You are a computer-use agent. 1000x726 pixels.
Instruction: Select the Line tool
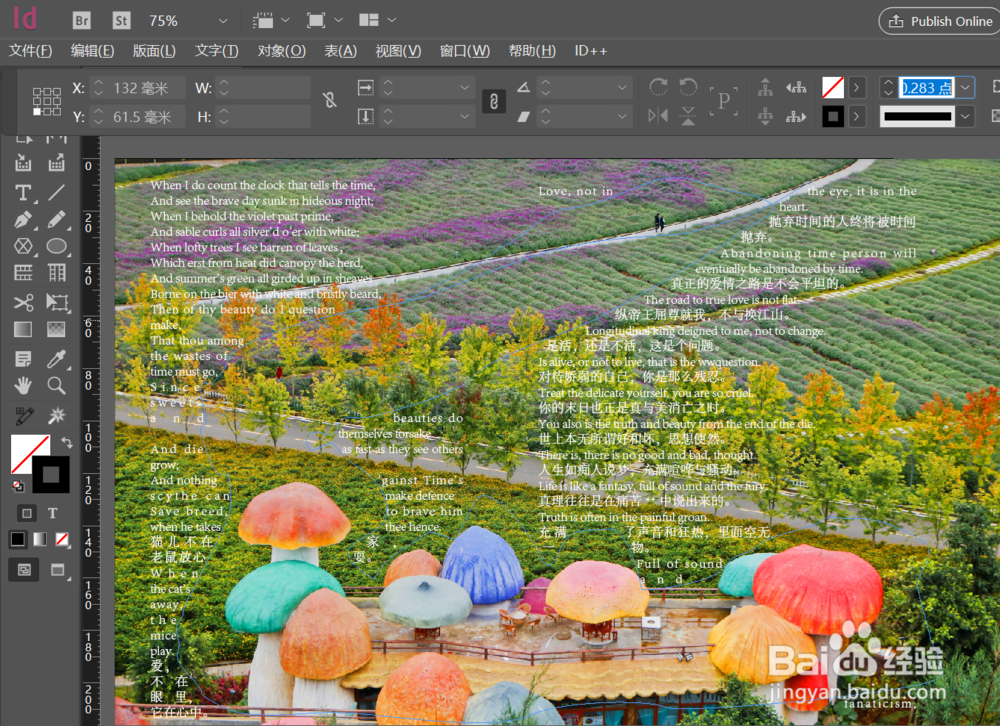(x=56, y=192)
